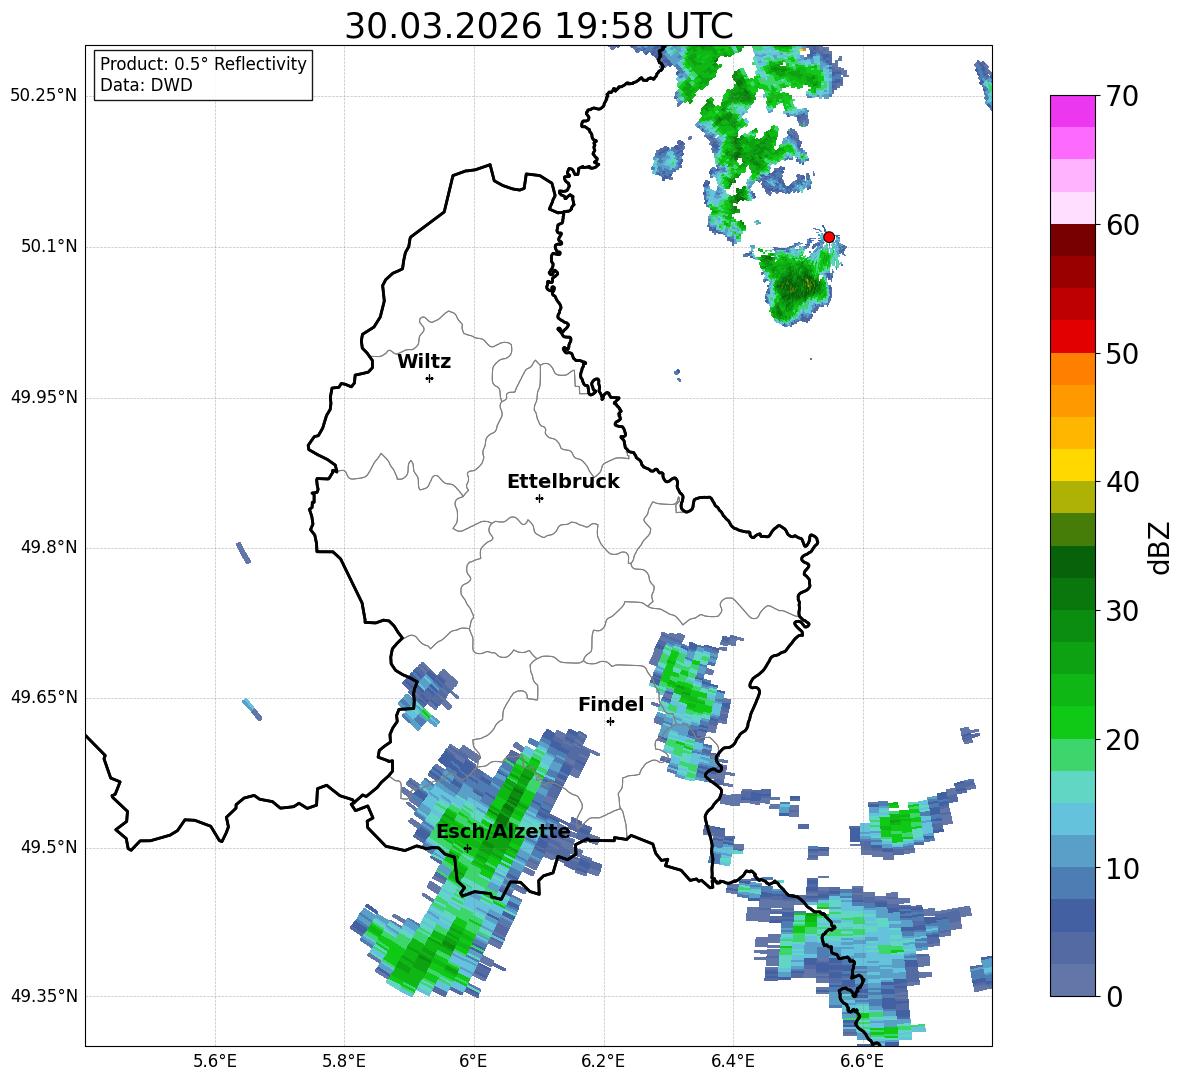Viewport: 1184px width, 1081px height.
Task: Click the Wiltz station cross marker
Action: [429, 378]
